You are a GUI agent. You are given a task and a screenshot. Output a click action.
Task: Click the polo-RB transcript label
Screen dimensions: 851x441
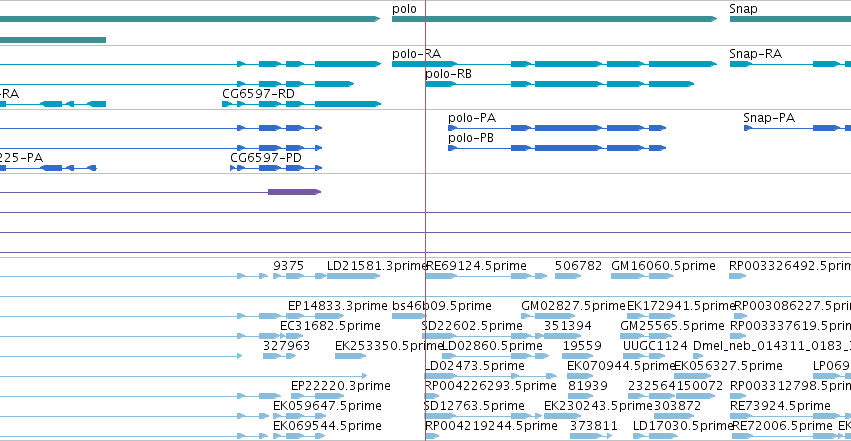(x=448, y=74)
